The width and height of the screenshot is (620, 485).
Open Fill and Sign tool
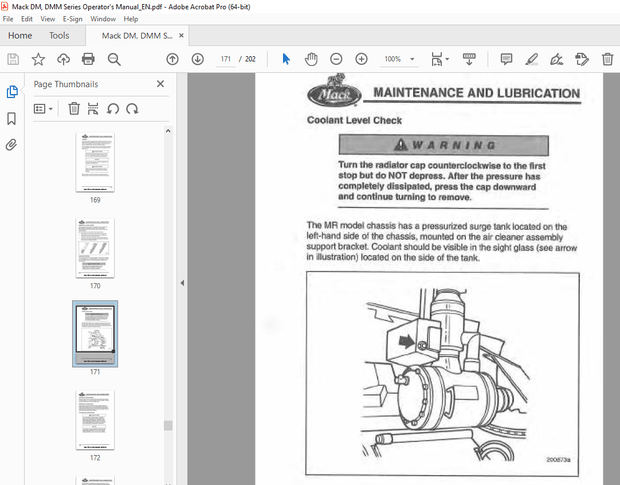[x=556, y=59]
